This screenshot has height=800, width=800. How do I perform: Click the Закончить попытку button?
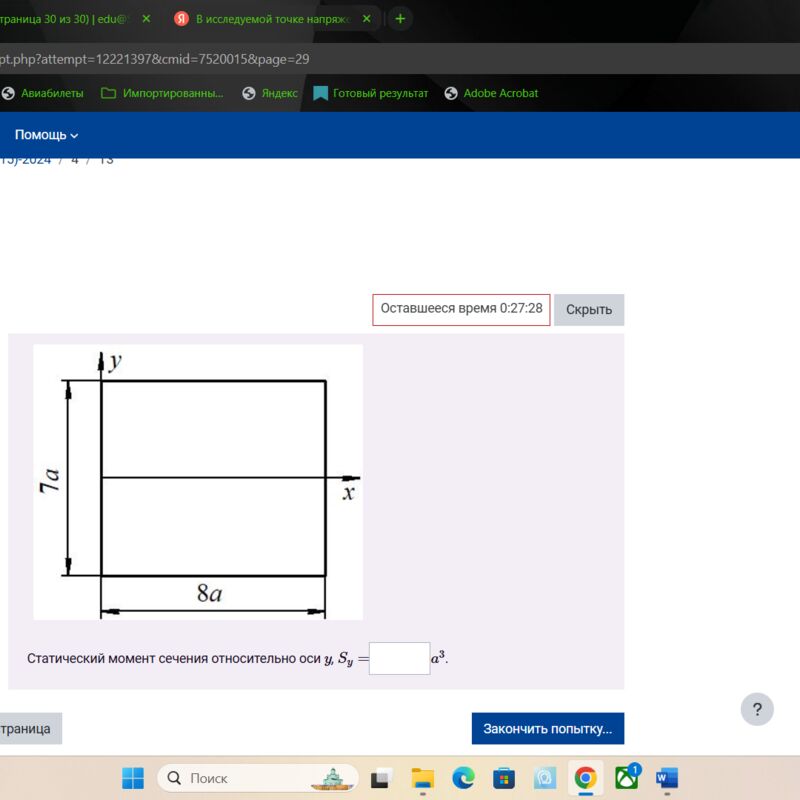click(x=548, y=729)
